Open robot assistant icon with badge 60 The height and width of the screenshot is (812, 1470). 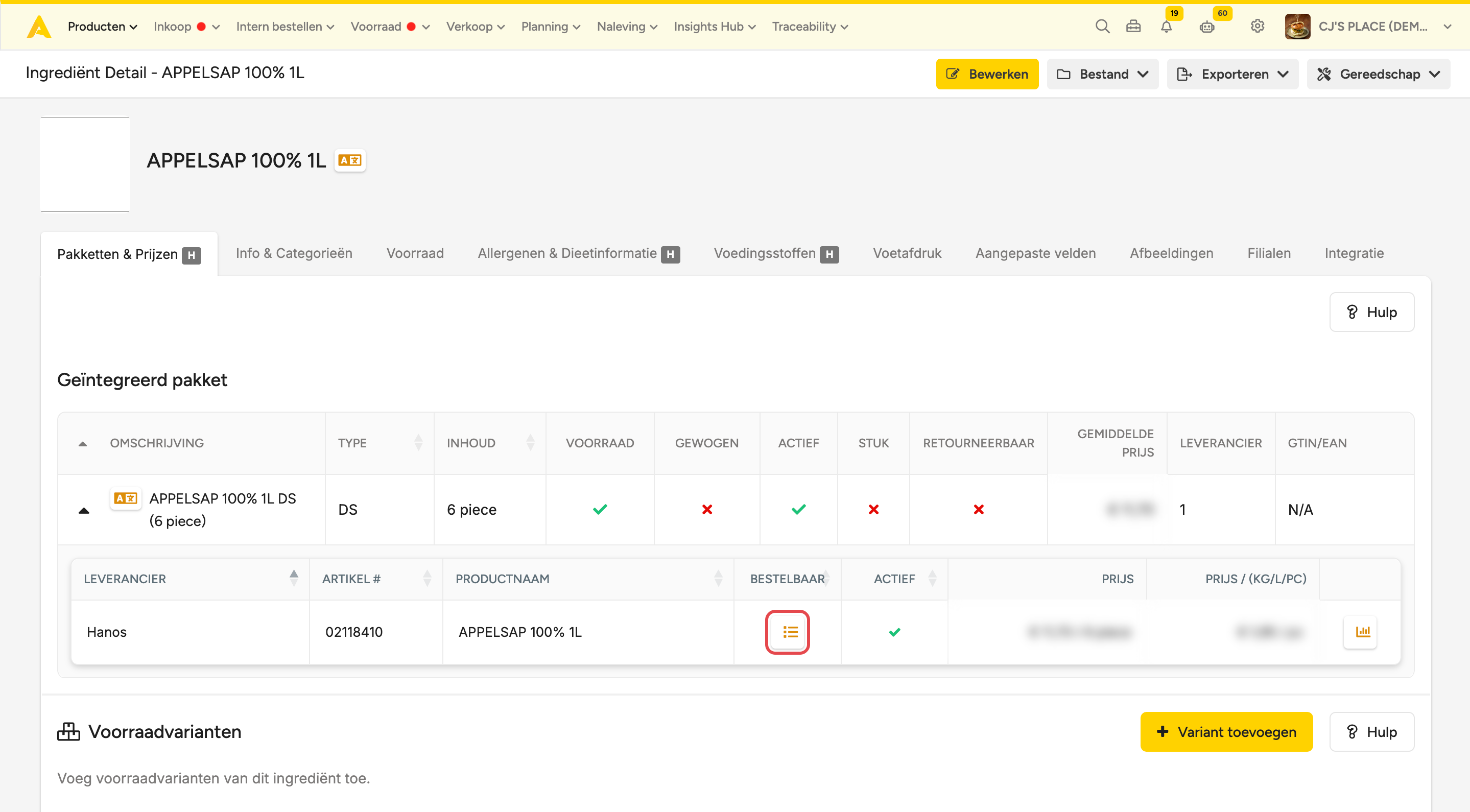[1207, 27]
